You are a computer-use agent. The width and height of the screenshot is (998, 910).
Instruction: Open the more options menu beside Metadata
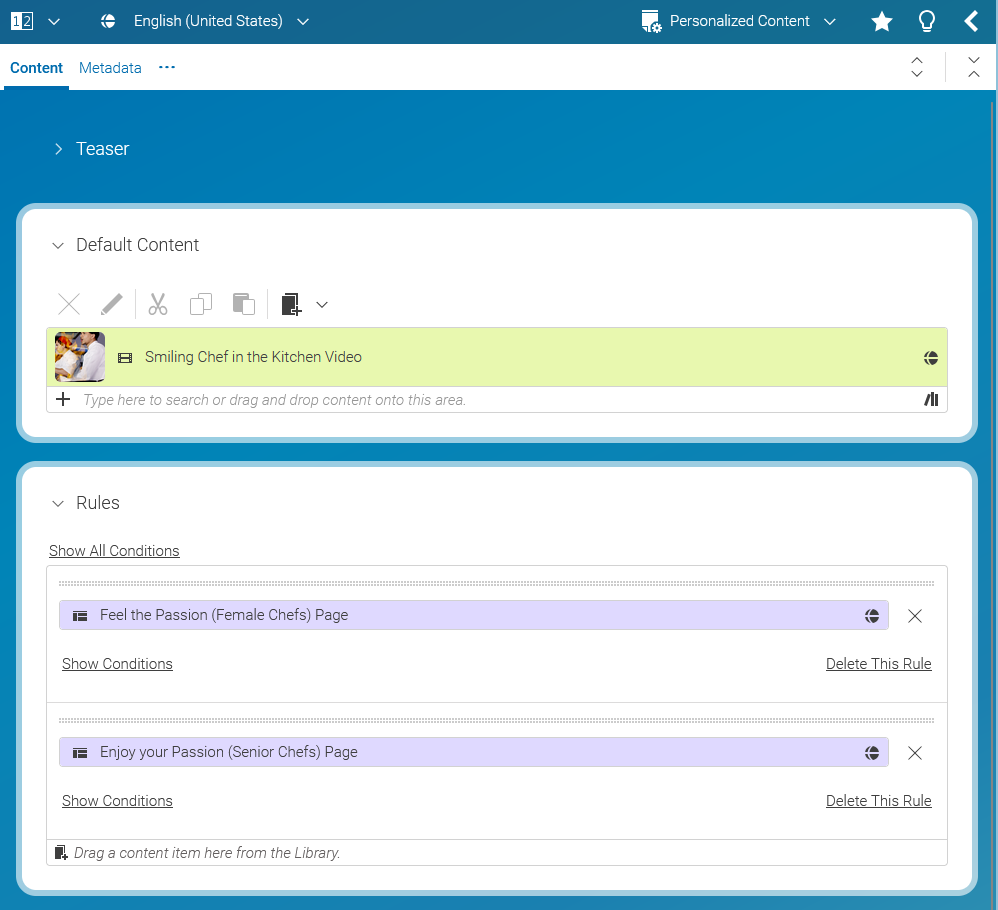(166, 67)
